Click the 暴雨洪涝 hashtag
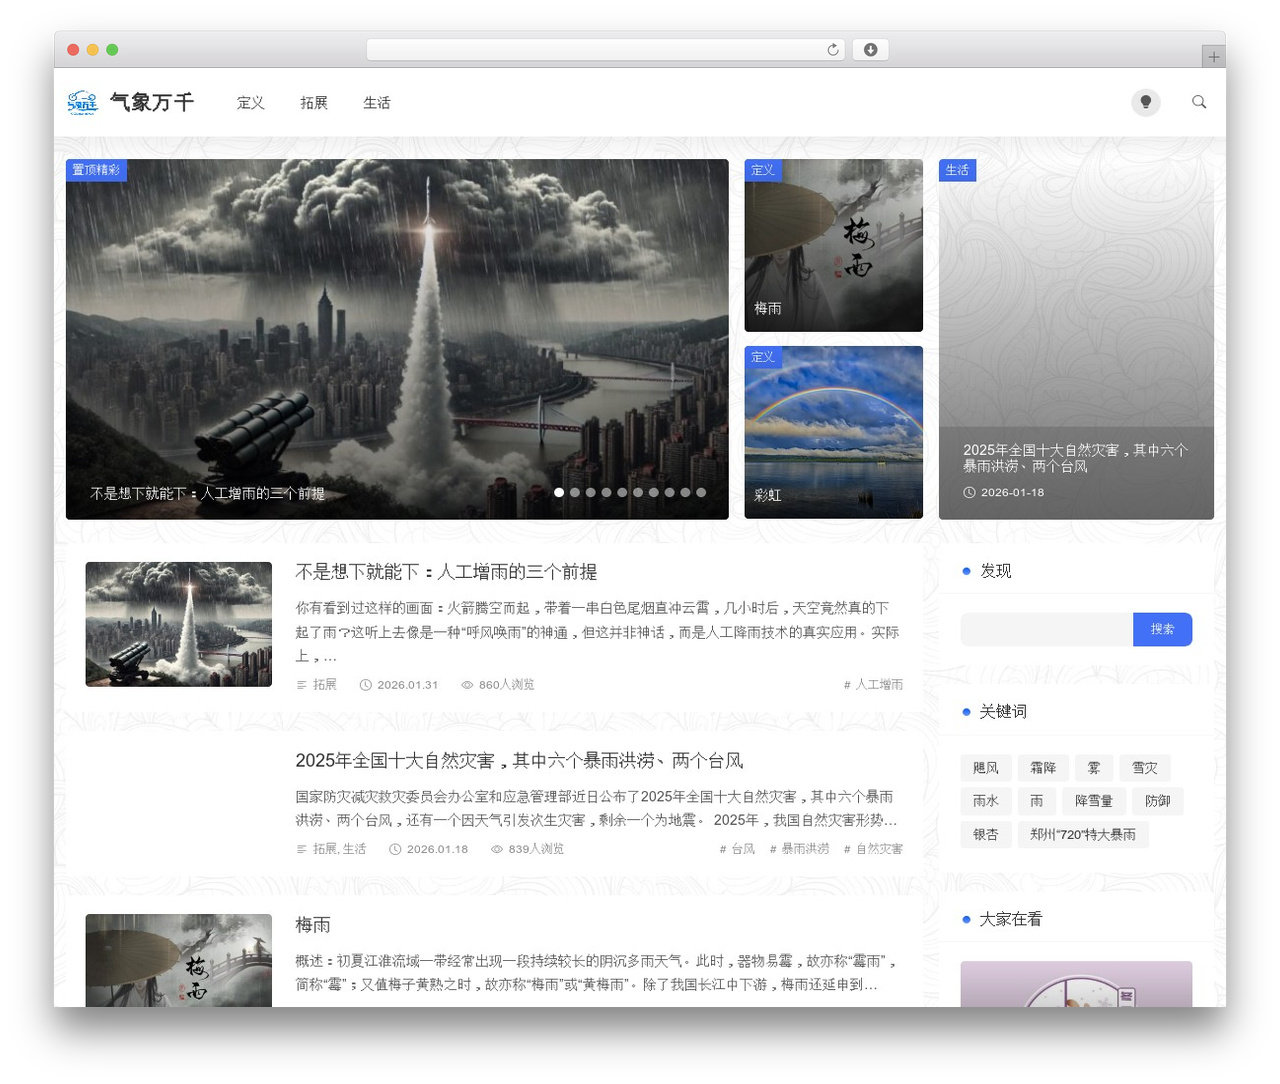Viewport: 1280px width, 1084px height. (799, 849)
